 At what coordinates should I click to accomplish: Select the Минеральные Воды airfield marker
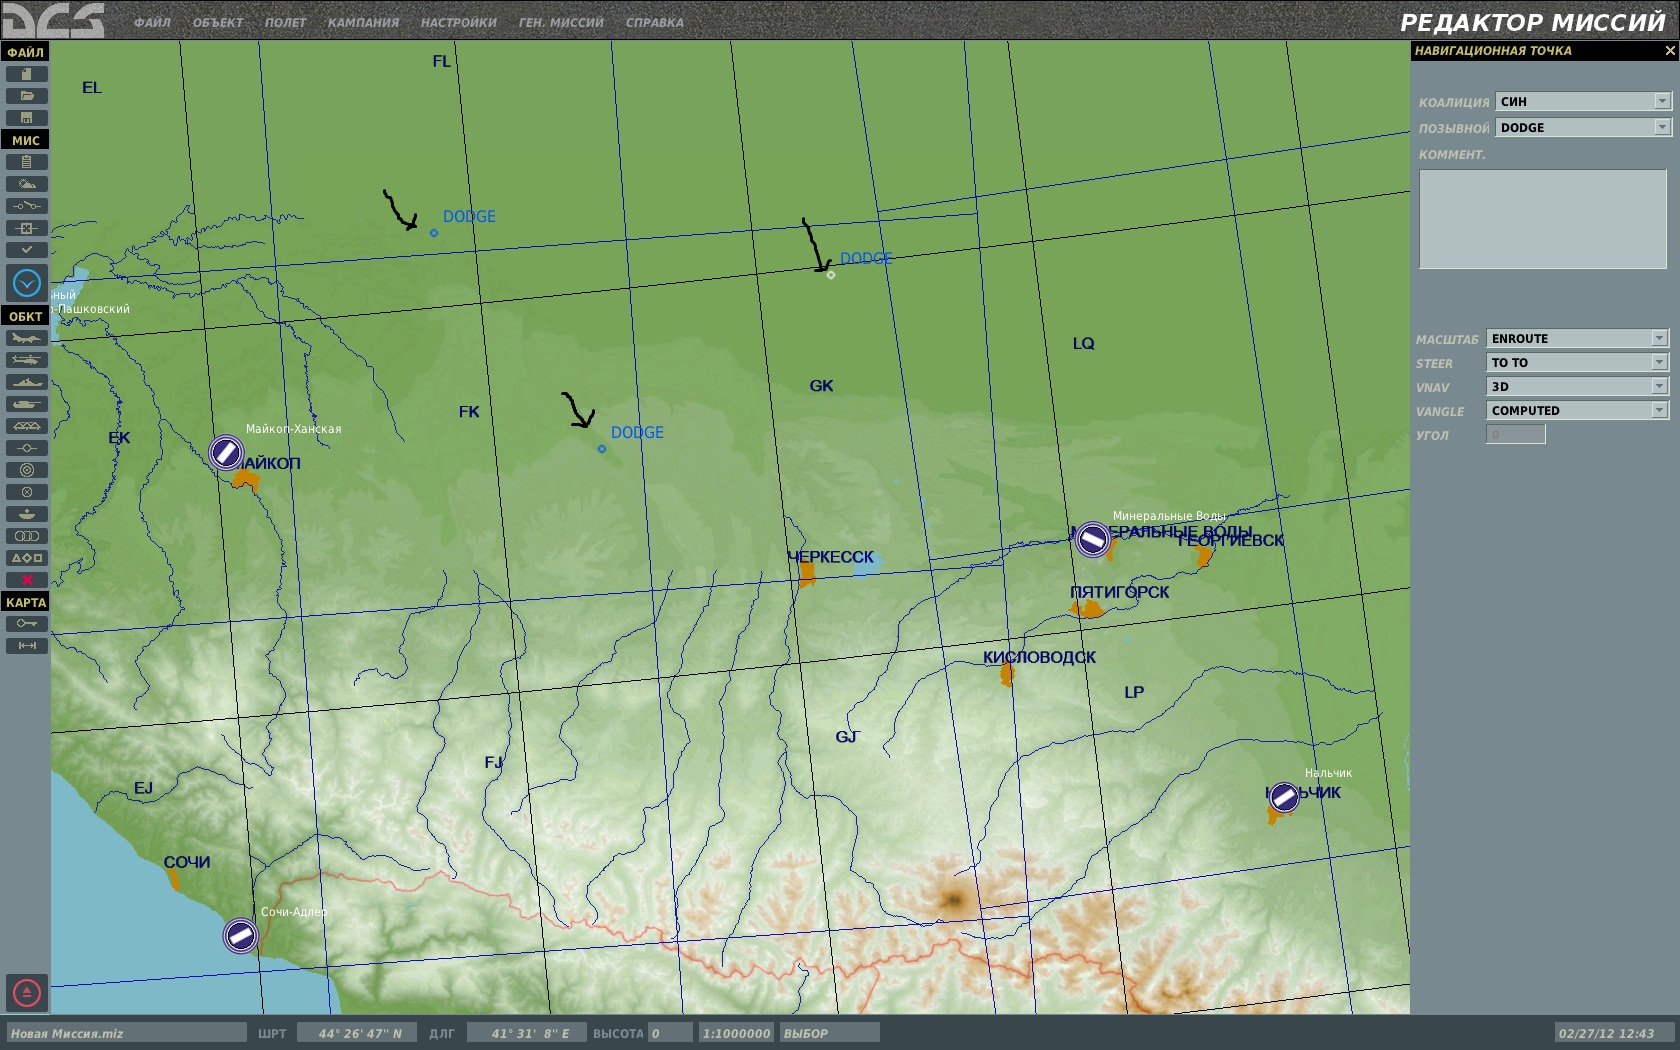tap(1093, 540)
